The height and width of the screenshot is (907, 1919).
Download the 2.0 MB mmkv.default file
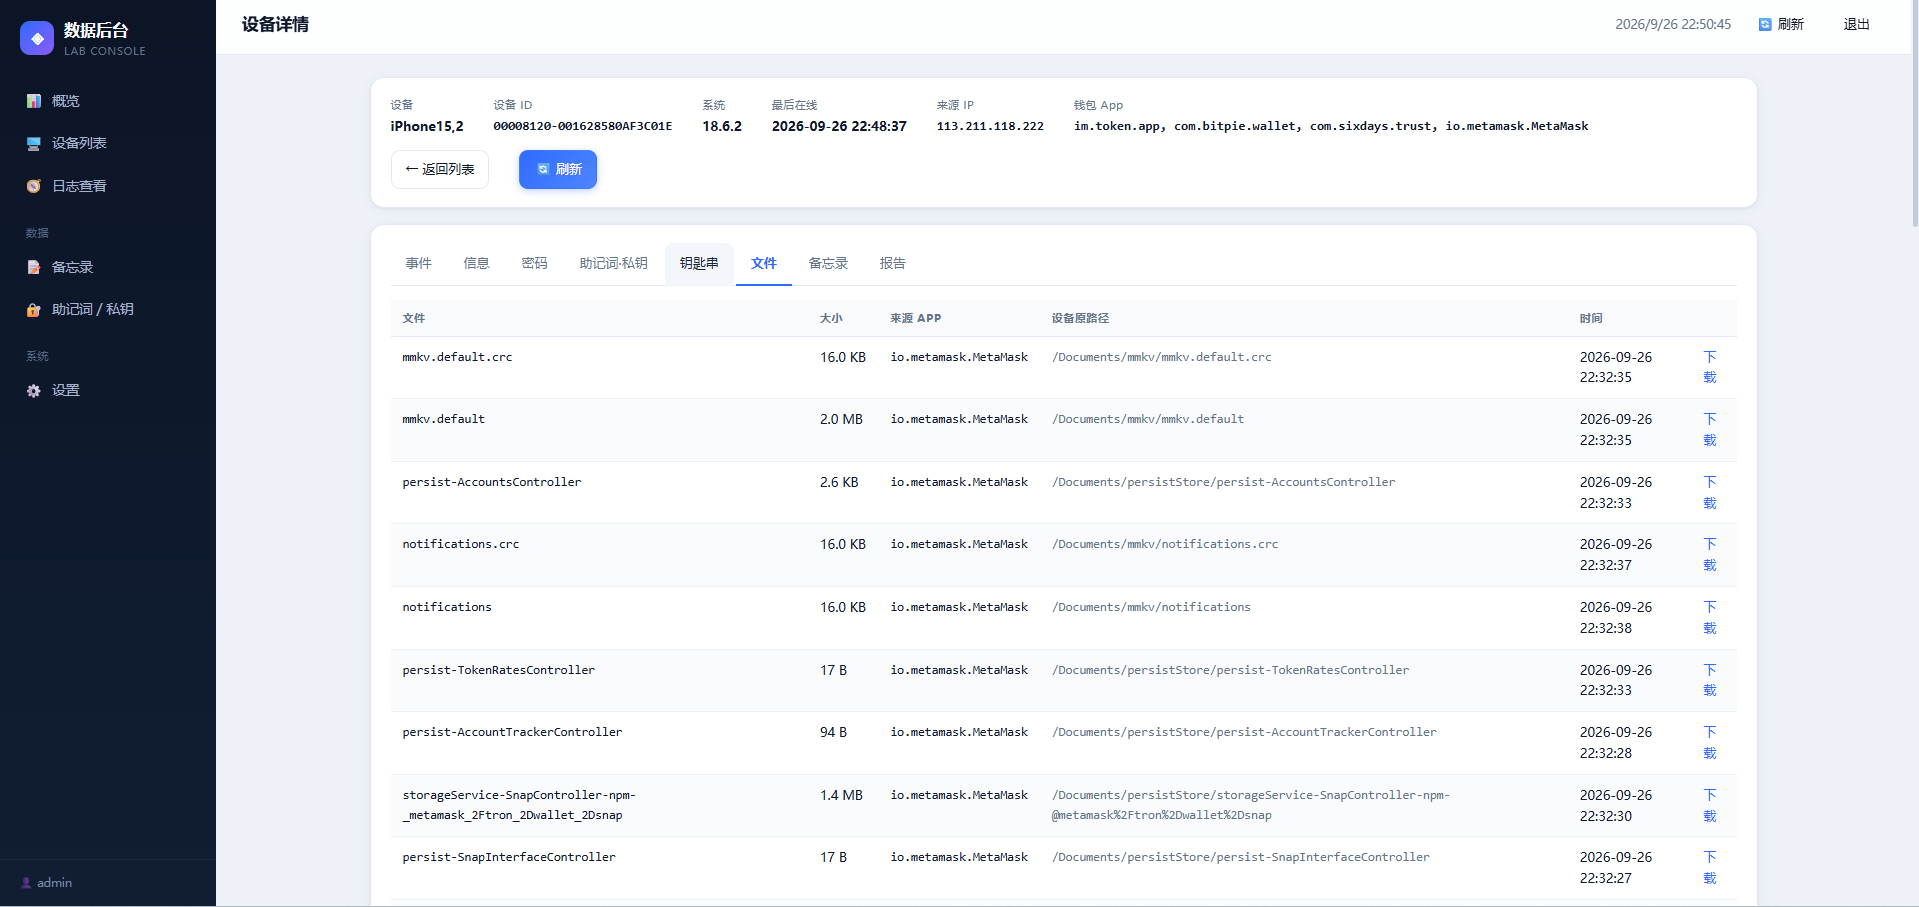coord(1710,429)
